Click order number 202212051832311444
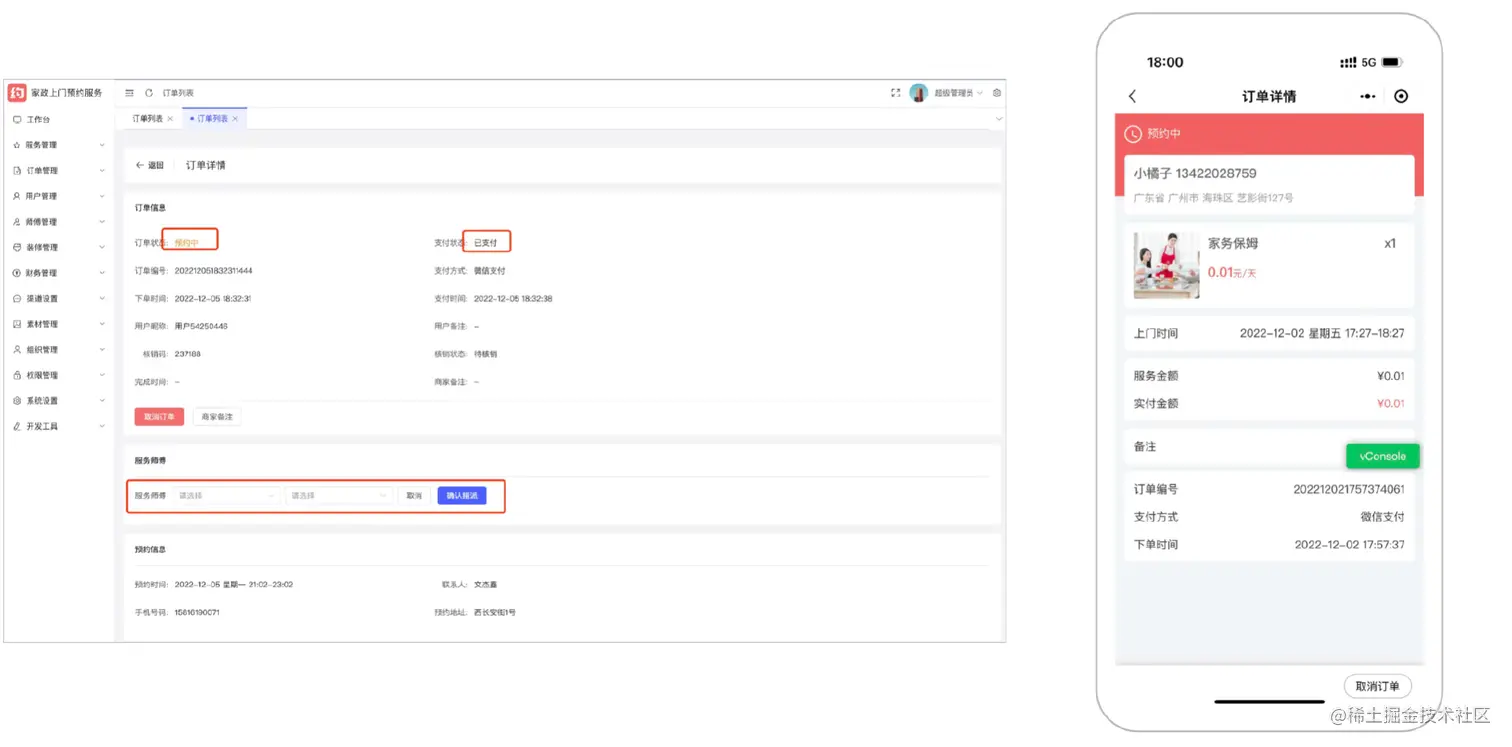This screenshot has height=747, width=1512. coord(213,271)
